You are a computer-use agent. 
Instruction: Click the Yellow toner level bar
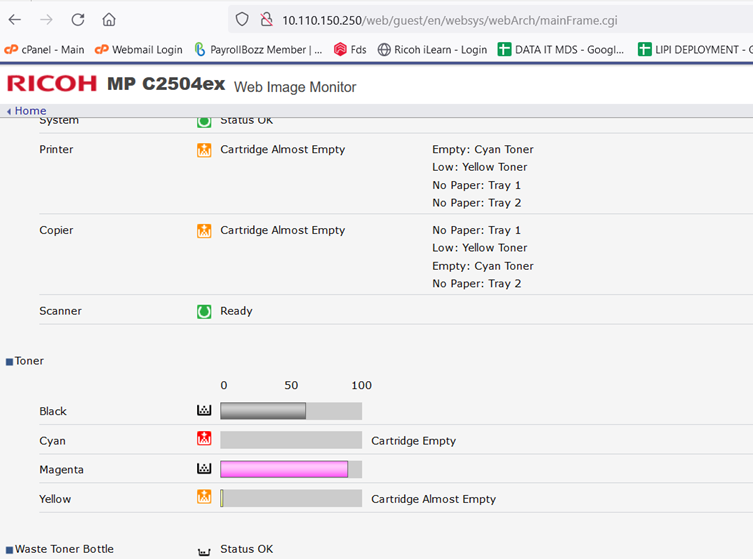pyautogui.click(x=291, y=498)
